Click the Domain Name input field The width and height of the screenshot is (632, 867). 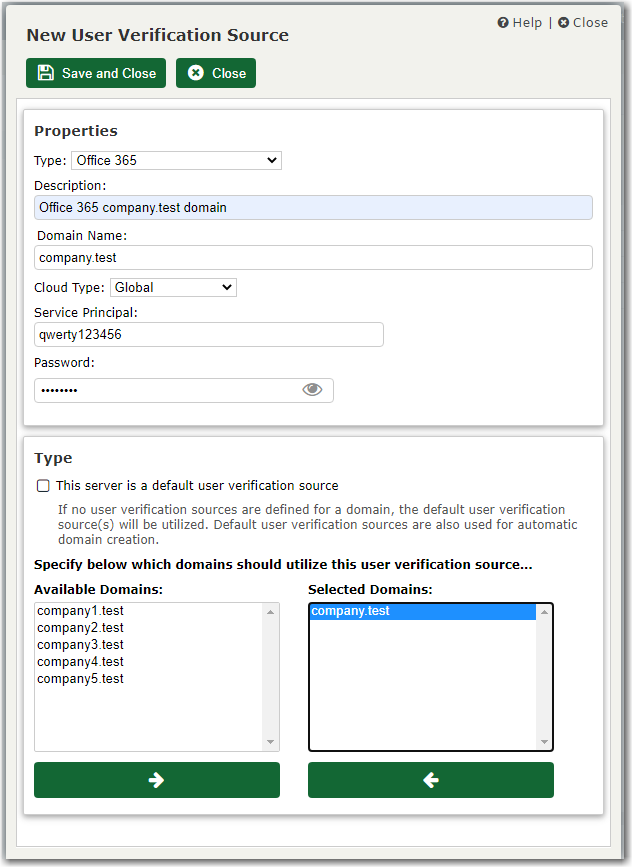click(313, 258)
